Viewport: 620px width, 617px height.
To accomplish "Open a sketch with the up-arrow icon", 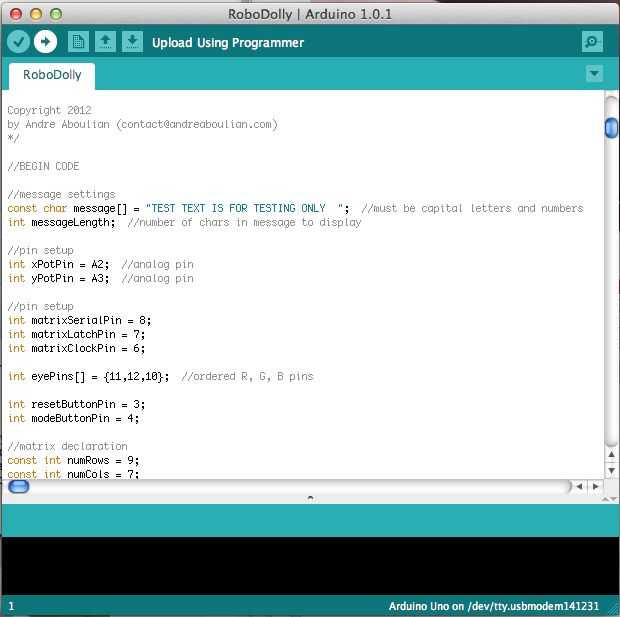I will coord(105,42).
